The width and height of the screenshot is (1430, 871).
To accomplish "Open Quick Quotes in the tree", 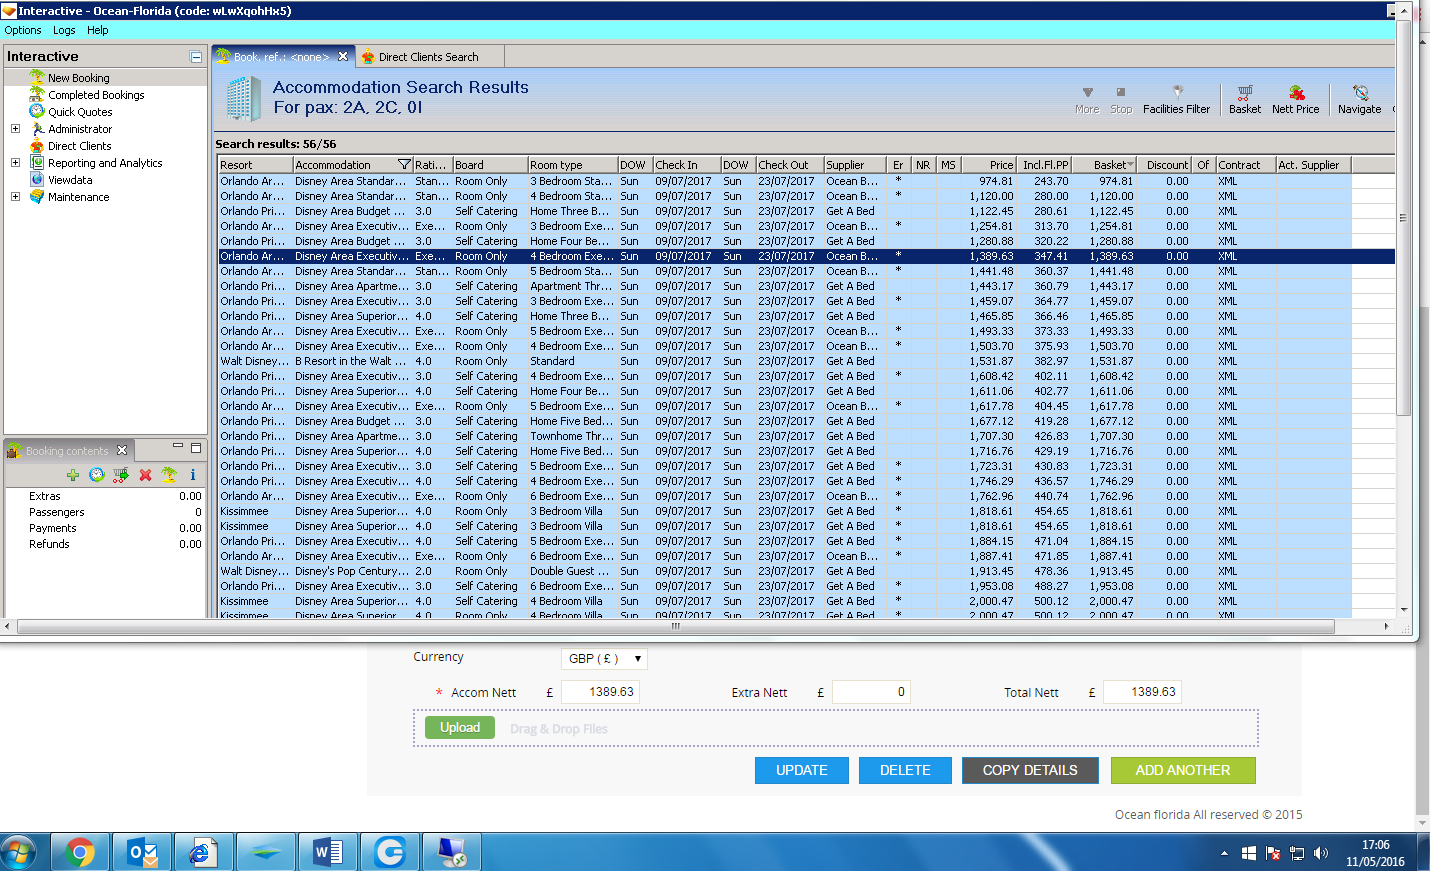I will [x=80, y=112].
